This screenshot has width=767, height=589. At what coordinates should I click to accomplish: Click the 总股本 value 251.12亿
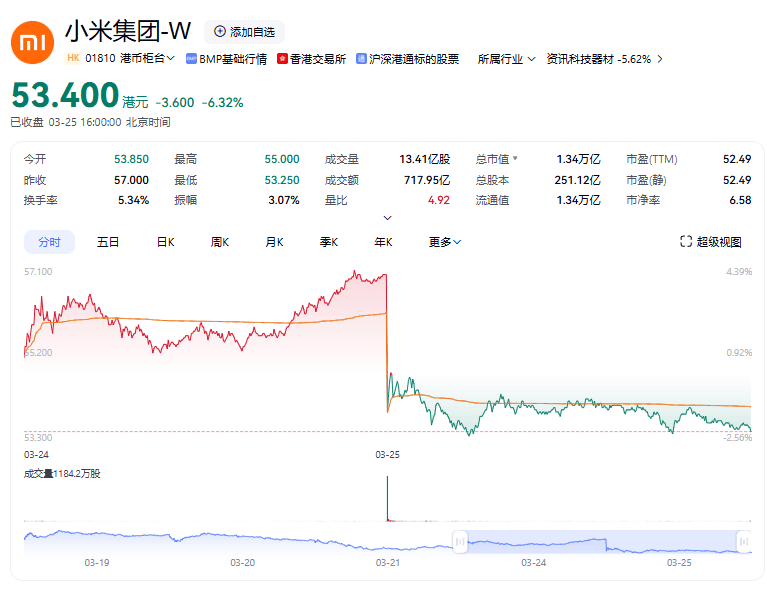(x=577, y=180)
